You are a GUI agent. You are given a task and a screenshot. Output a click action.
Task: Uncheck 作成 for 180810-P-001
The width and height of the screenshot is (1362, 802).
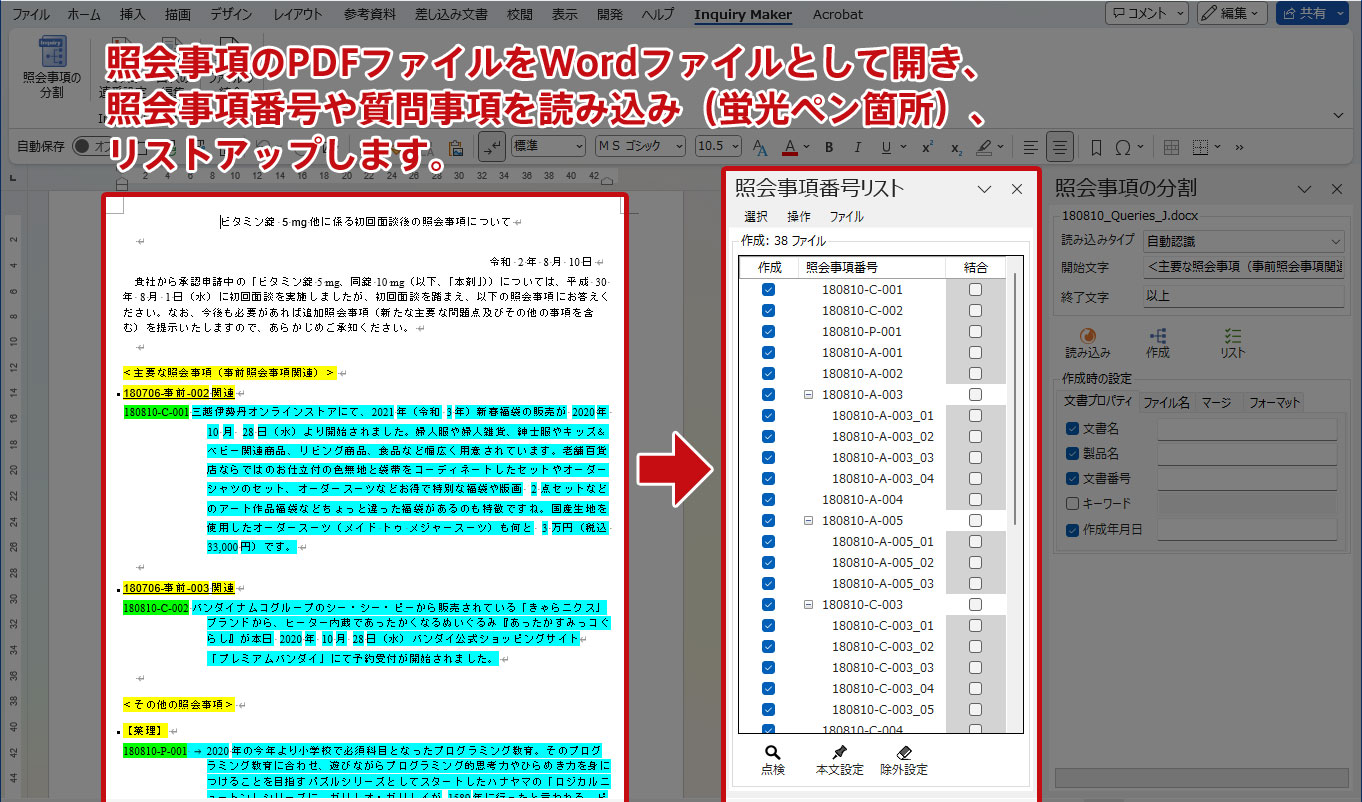(768, 331)
